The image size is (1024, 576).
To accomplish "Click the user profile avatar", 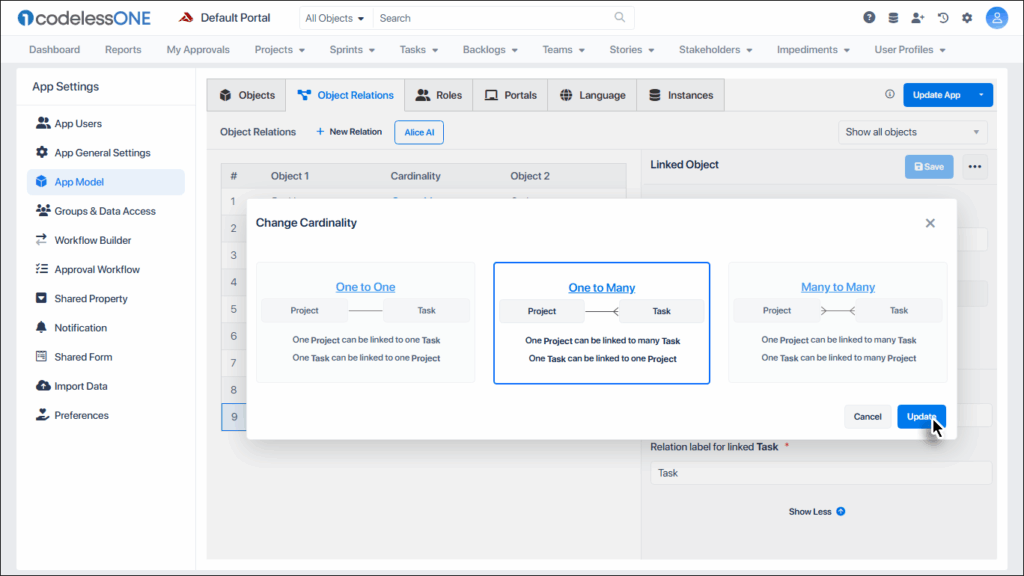I will pos(996,18).
